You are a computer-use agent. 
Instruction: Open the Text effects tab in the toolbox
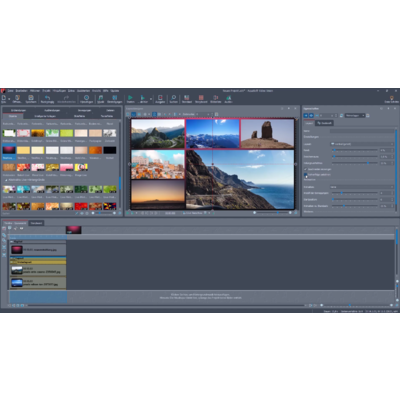[x=107, y=116]
